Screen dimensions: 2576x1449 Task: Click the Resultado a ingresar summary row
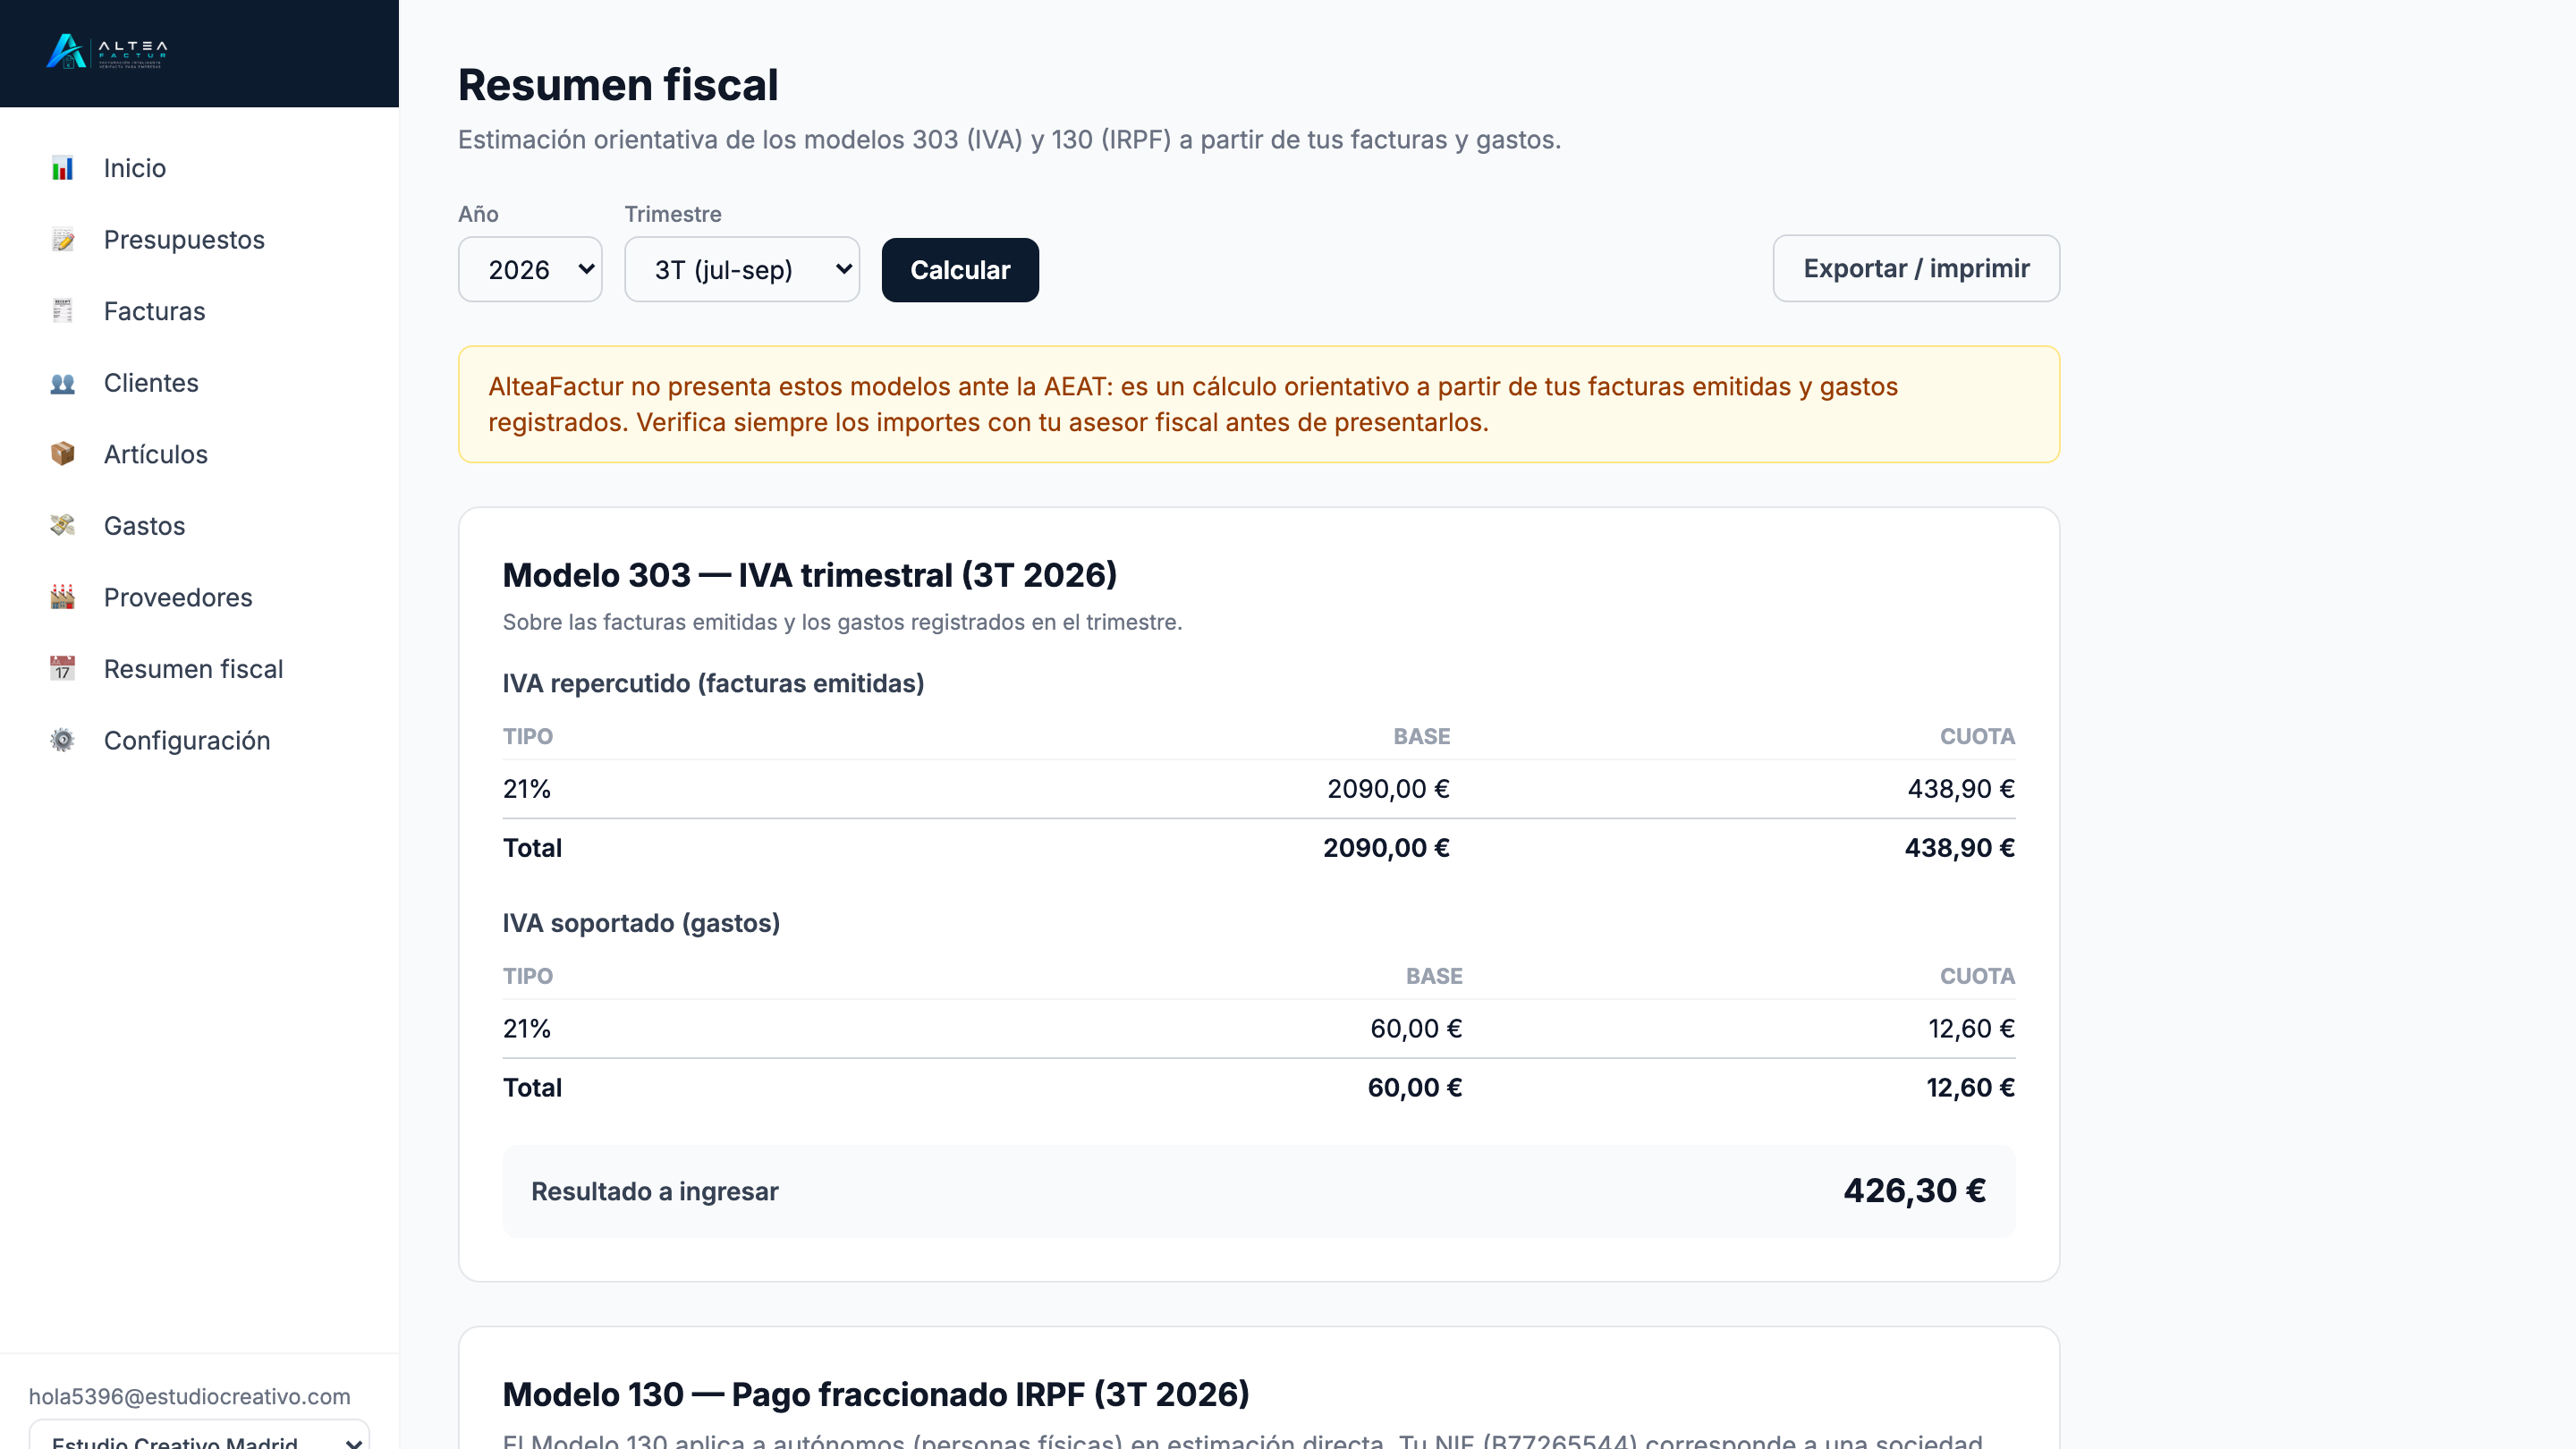[x=1258, y=1191]
